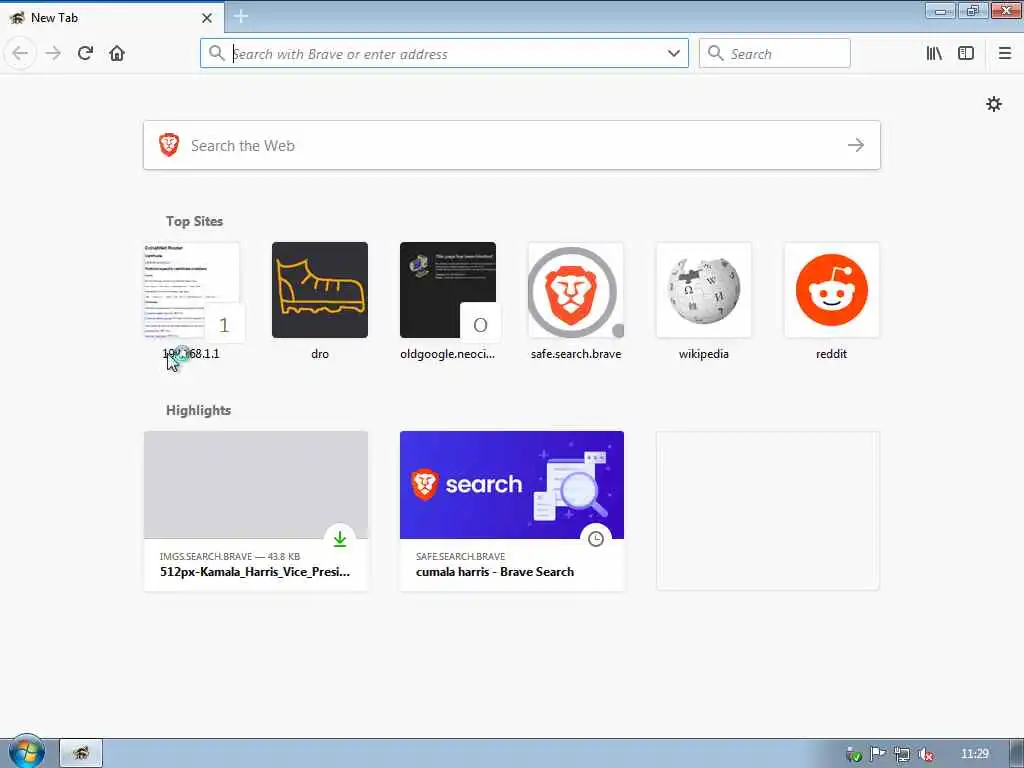The image size is (1024, 768).
Task: Click the 'Highlights' section heading
Action: 199,410
